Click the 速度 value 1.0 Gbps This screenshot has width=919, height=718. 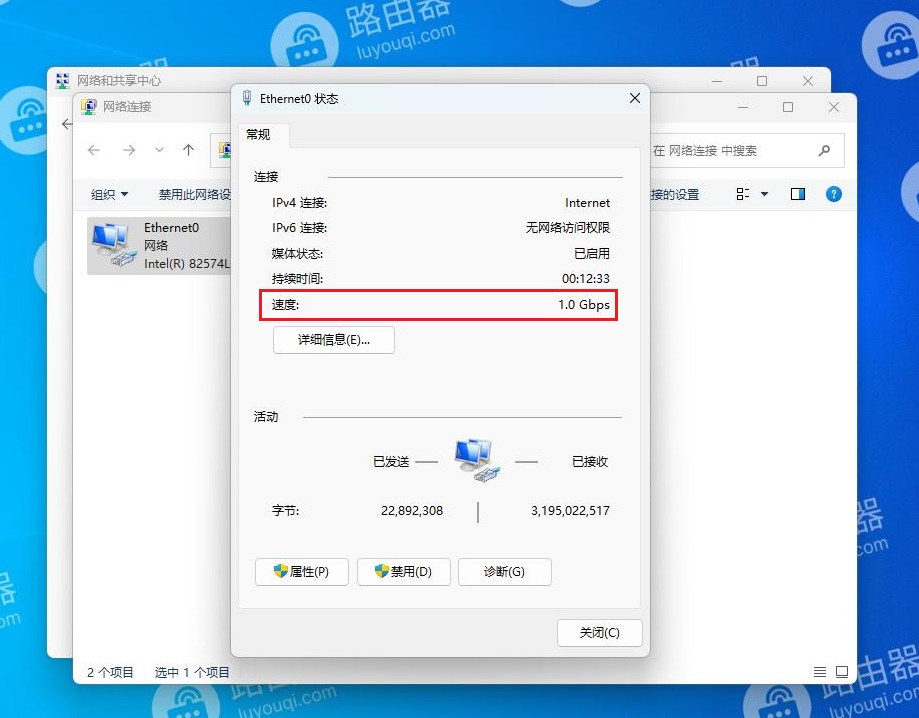coord(584,305)
